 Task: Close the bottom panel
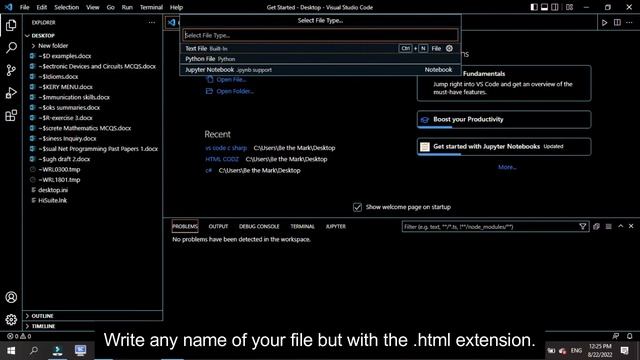click(631, 226)
